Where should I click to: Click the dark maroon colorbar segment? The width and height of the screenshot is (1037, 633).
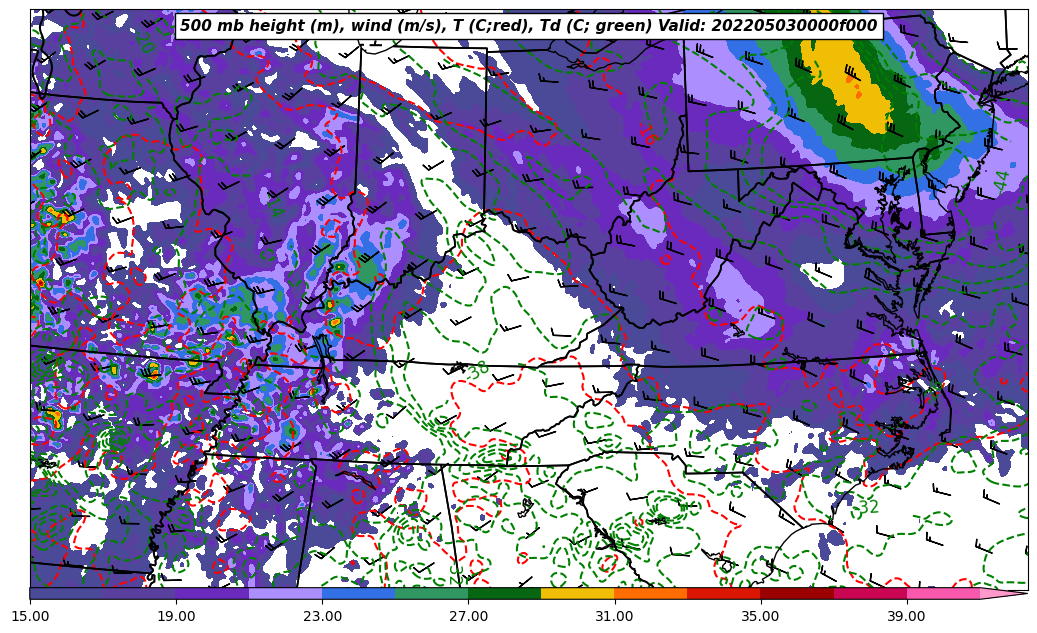click(796, 593)
